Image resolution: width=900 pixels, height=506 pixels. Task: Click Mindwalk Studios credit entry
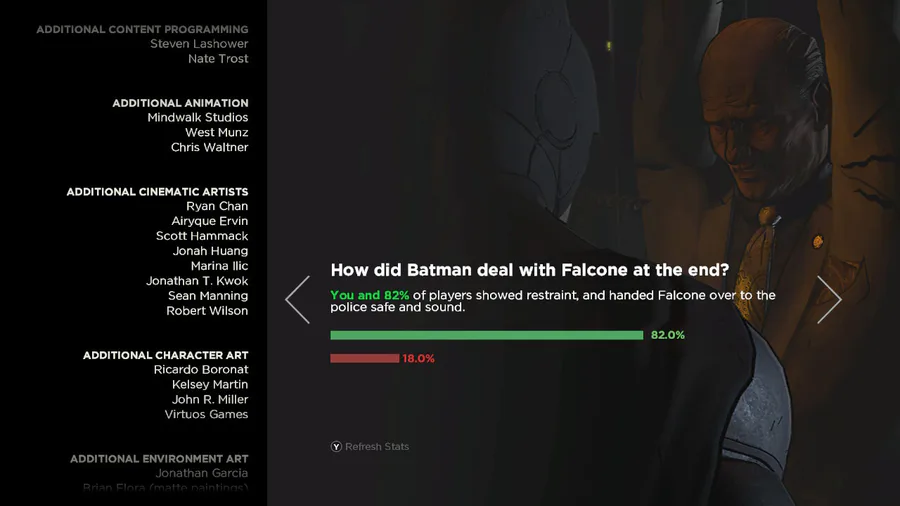pos(197,118)
